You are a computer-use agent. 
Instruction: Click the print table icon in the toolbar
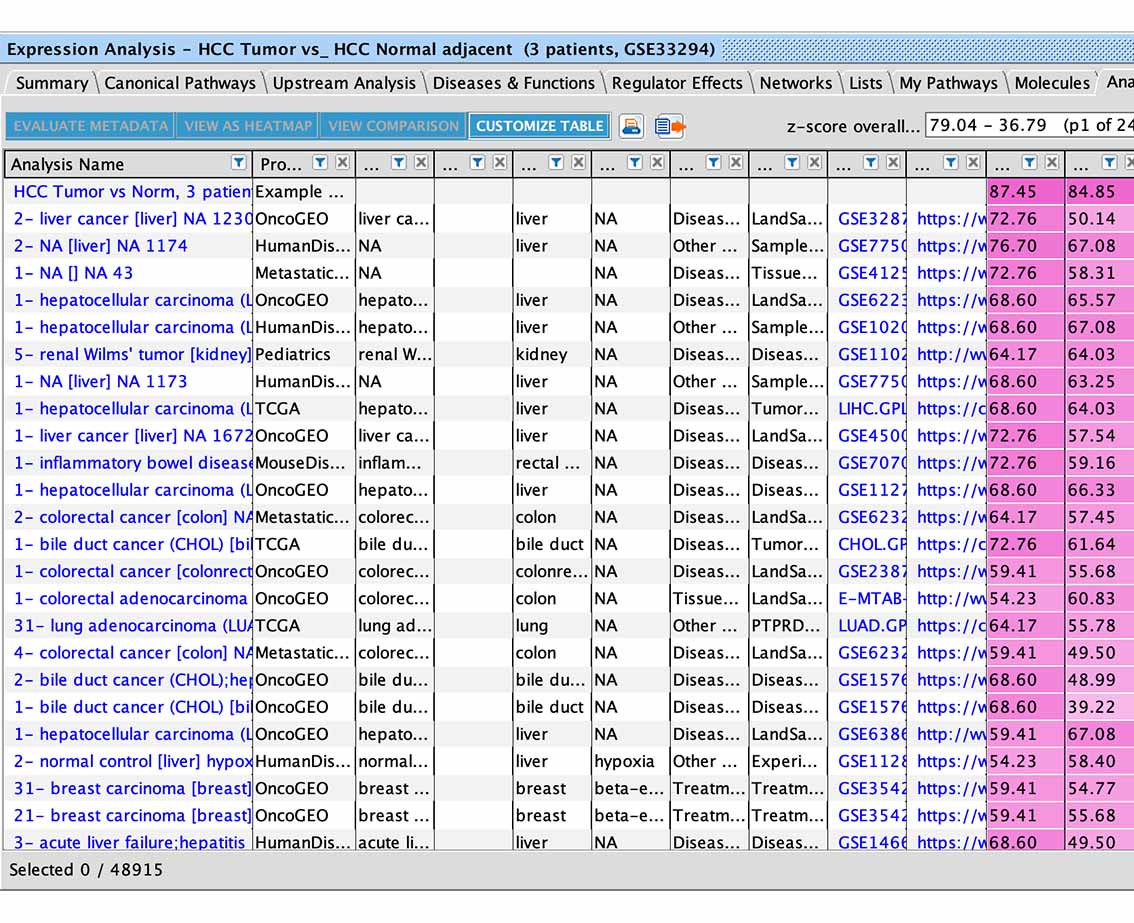pos(631,126)
